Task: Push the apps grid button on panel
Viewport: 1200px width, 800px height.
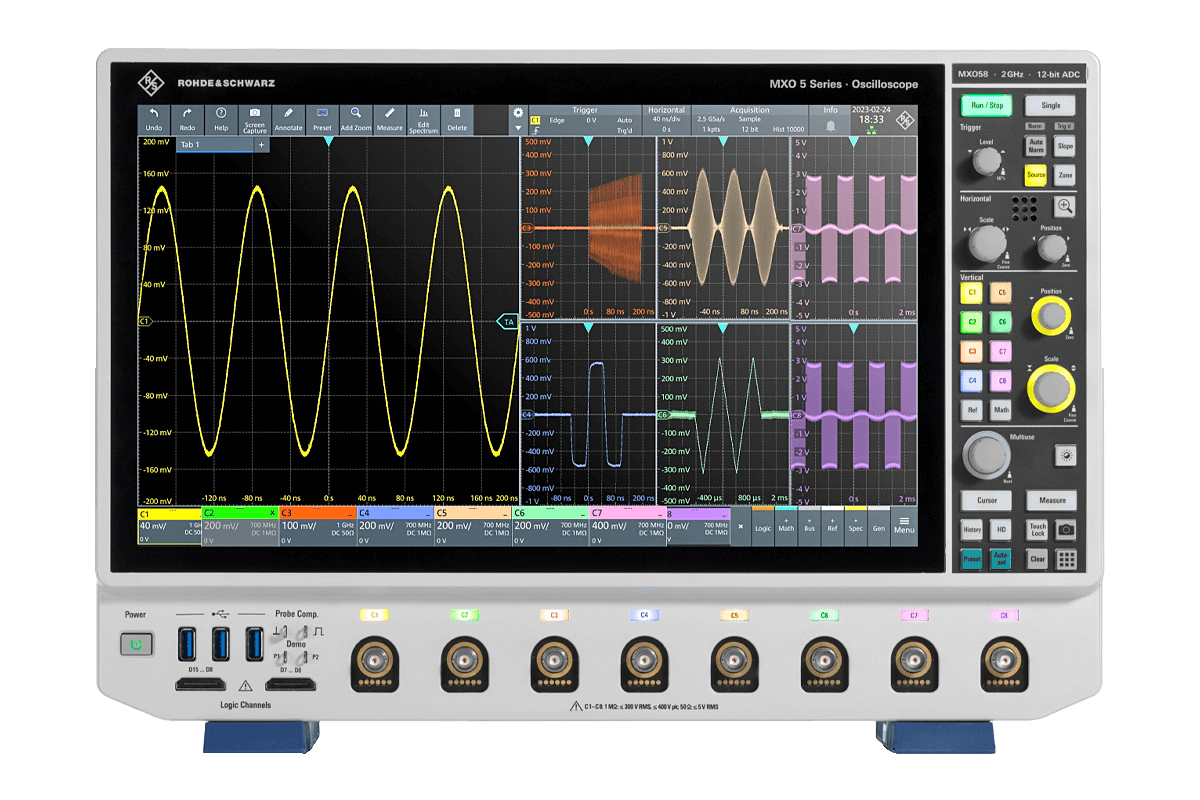Action: click(1066, 560)
